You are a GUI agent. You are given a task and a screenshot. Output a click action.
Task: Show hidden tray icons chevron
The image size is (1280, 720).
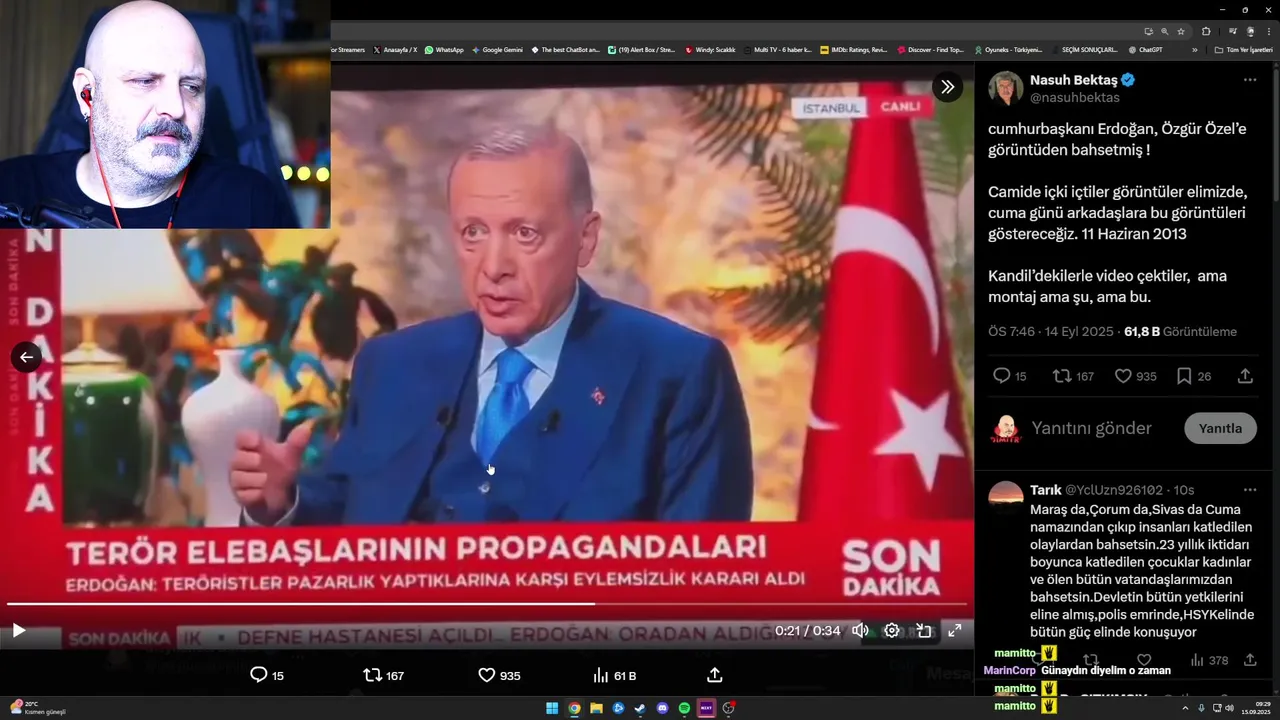coord(1185,708)
